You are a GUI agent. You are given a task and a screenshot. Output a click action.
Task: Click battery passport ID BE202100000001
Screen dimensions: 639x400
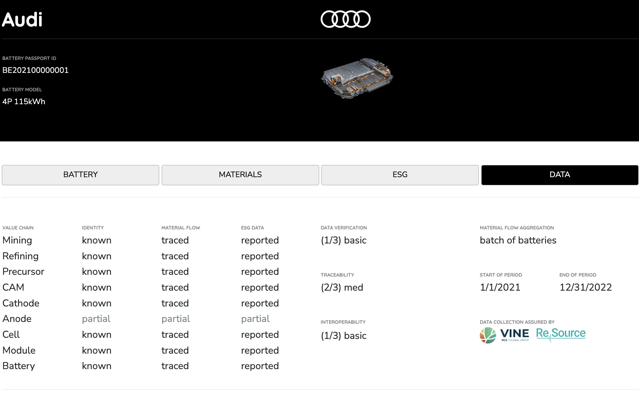tap(36, 71)
